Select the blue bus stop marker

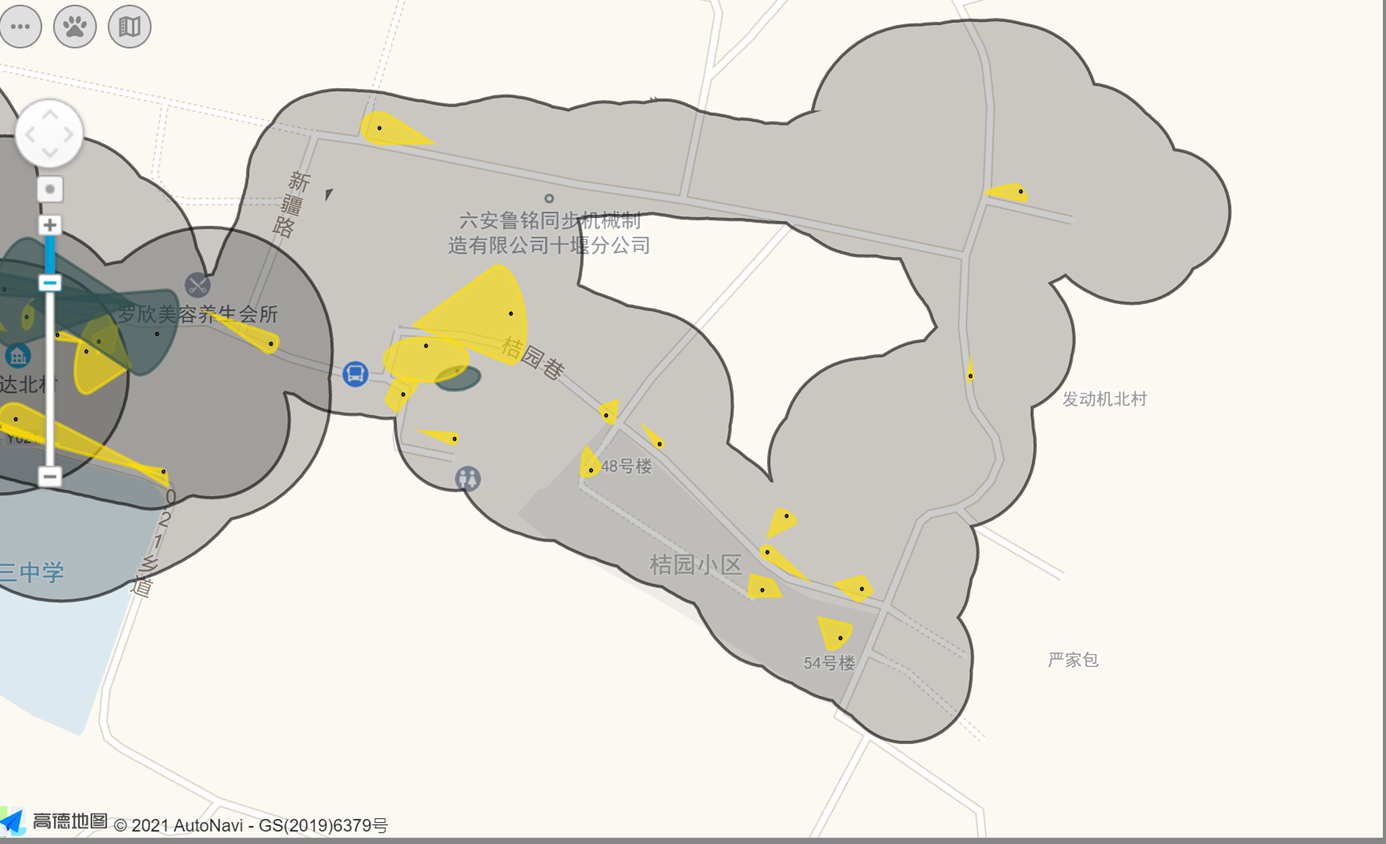(x=355, y=374)
